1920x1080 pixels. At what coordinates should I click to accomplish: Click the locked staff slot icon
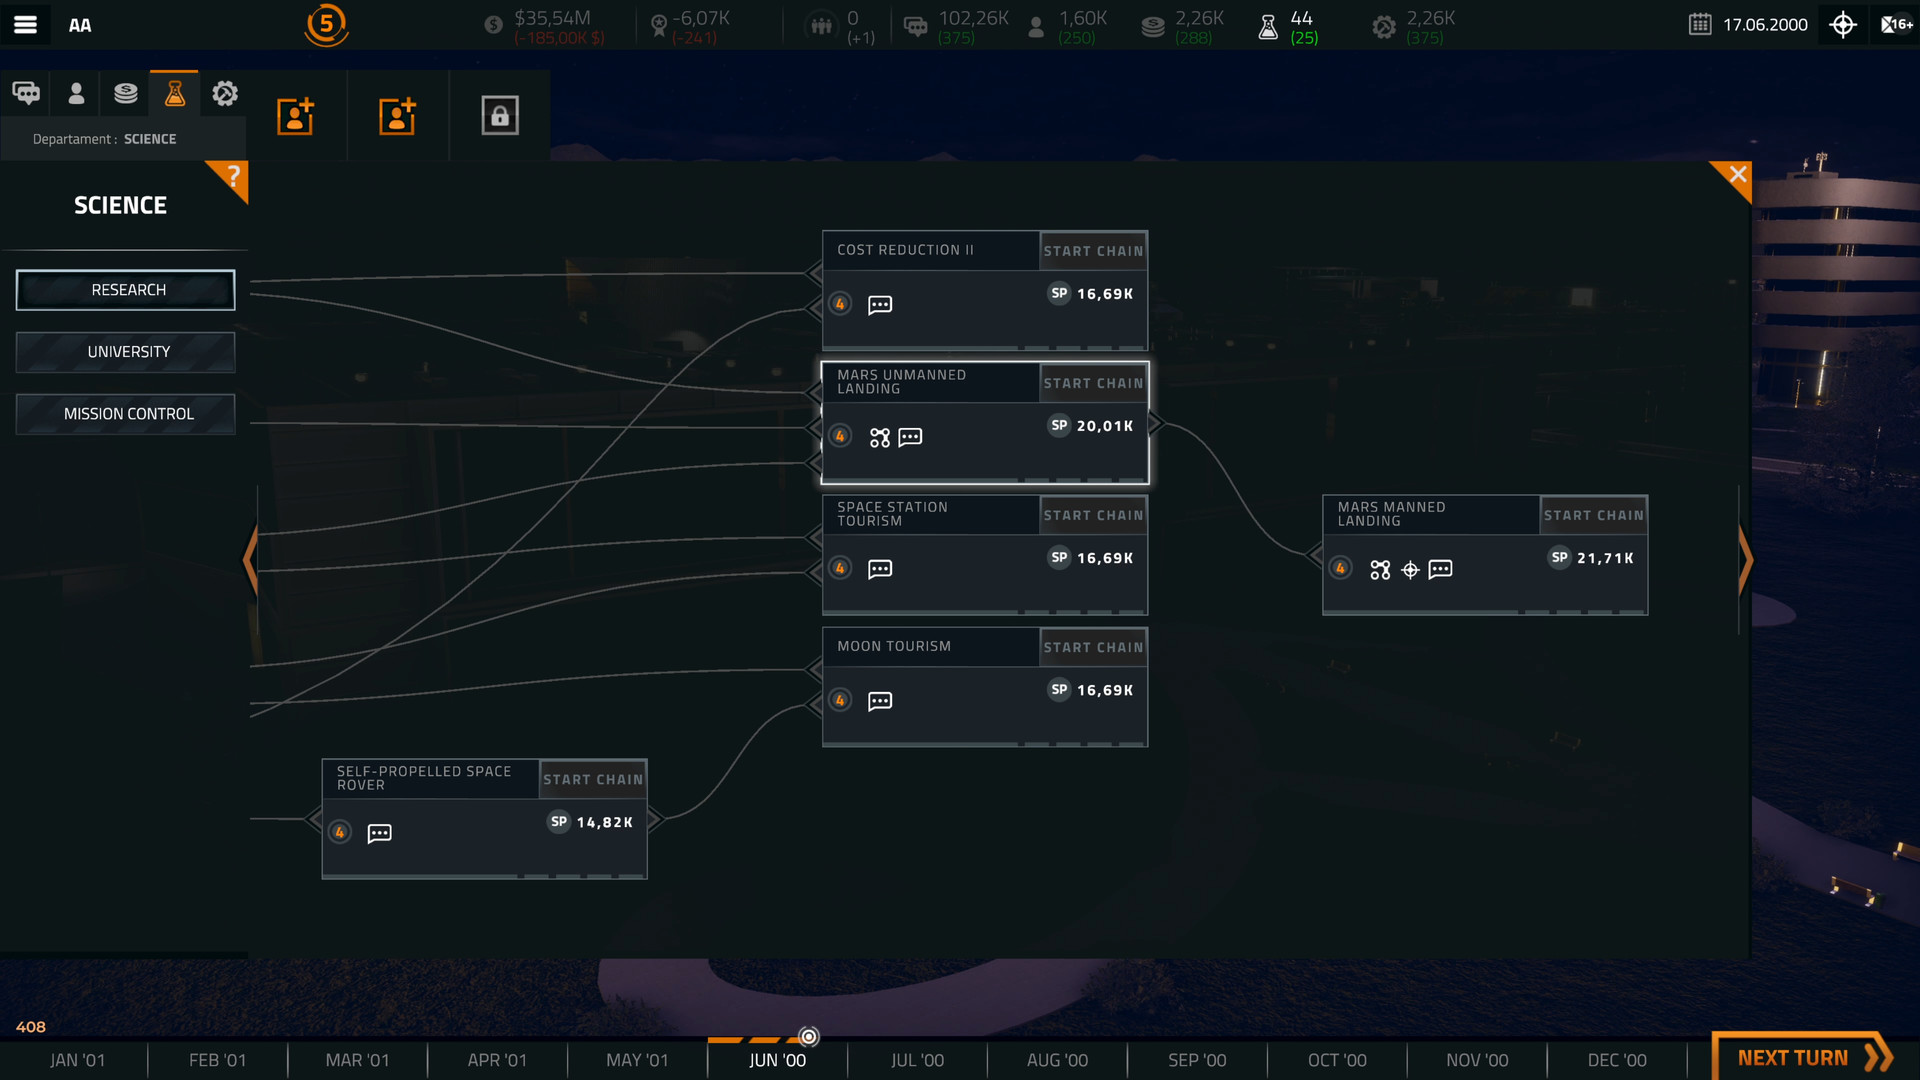pyautogui.click(x=500, y=116)
